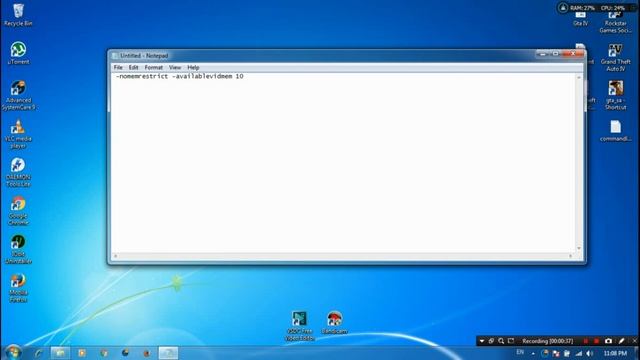Screen dimensions: 640x360
Task: Open the Chrome icon in the taskbar
Action: click(104, 353)
